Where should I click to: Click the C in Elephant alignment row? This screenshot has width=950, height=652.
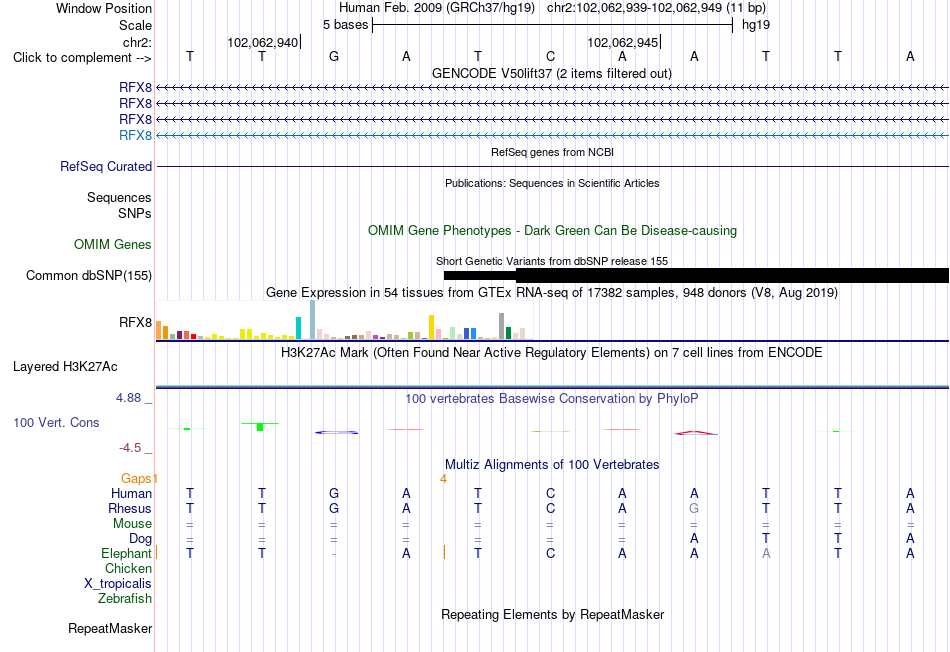point(550,553)
